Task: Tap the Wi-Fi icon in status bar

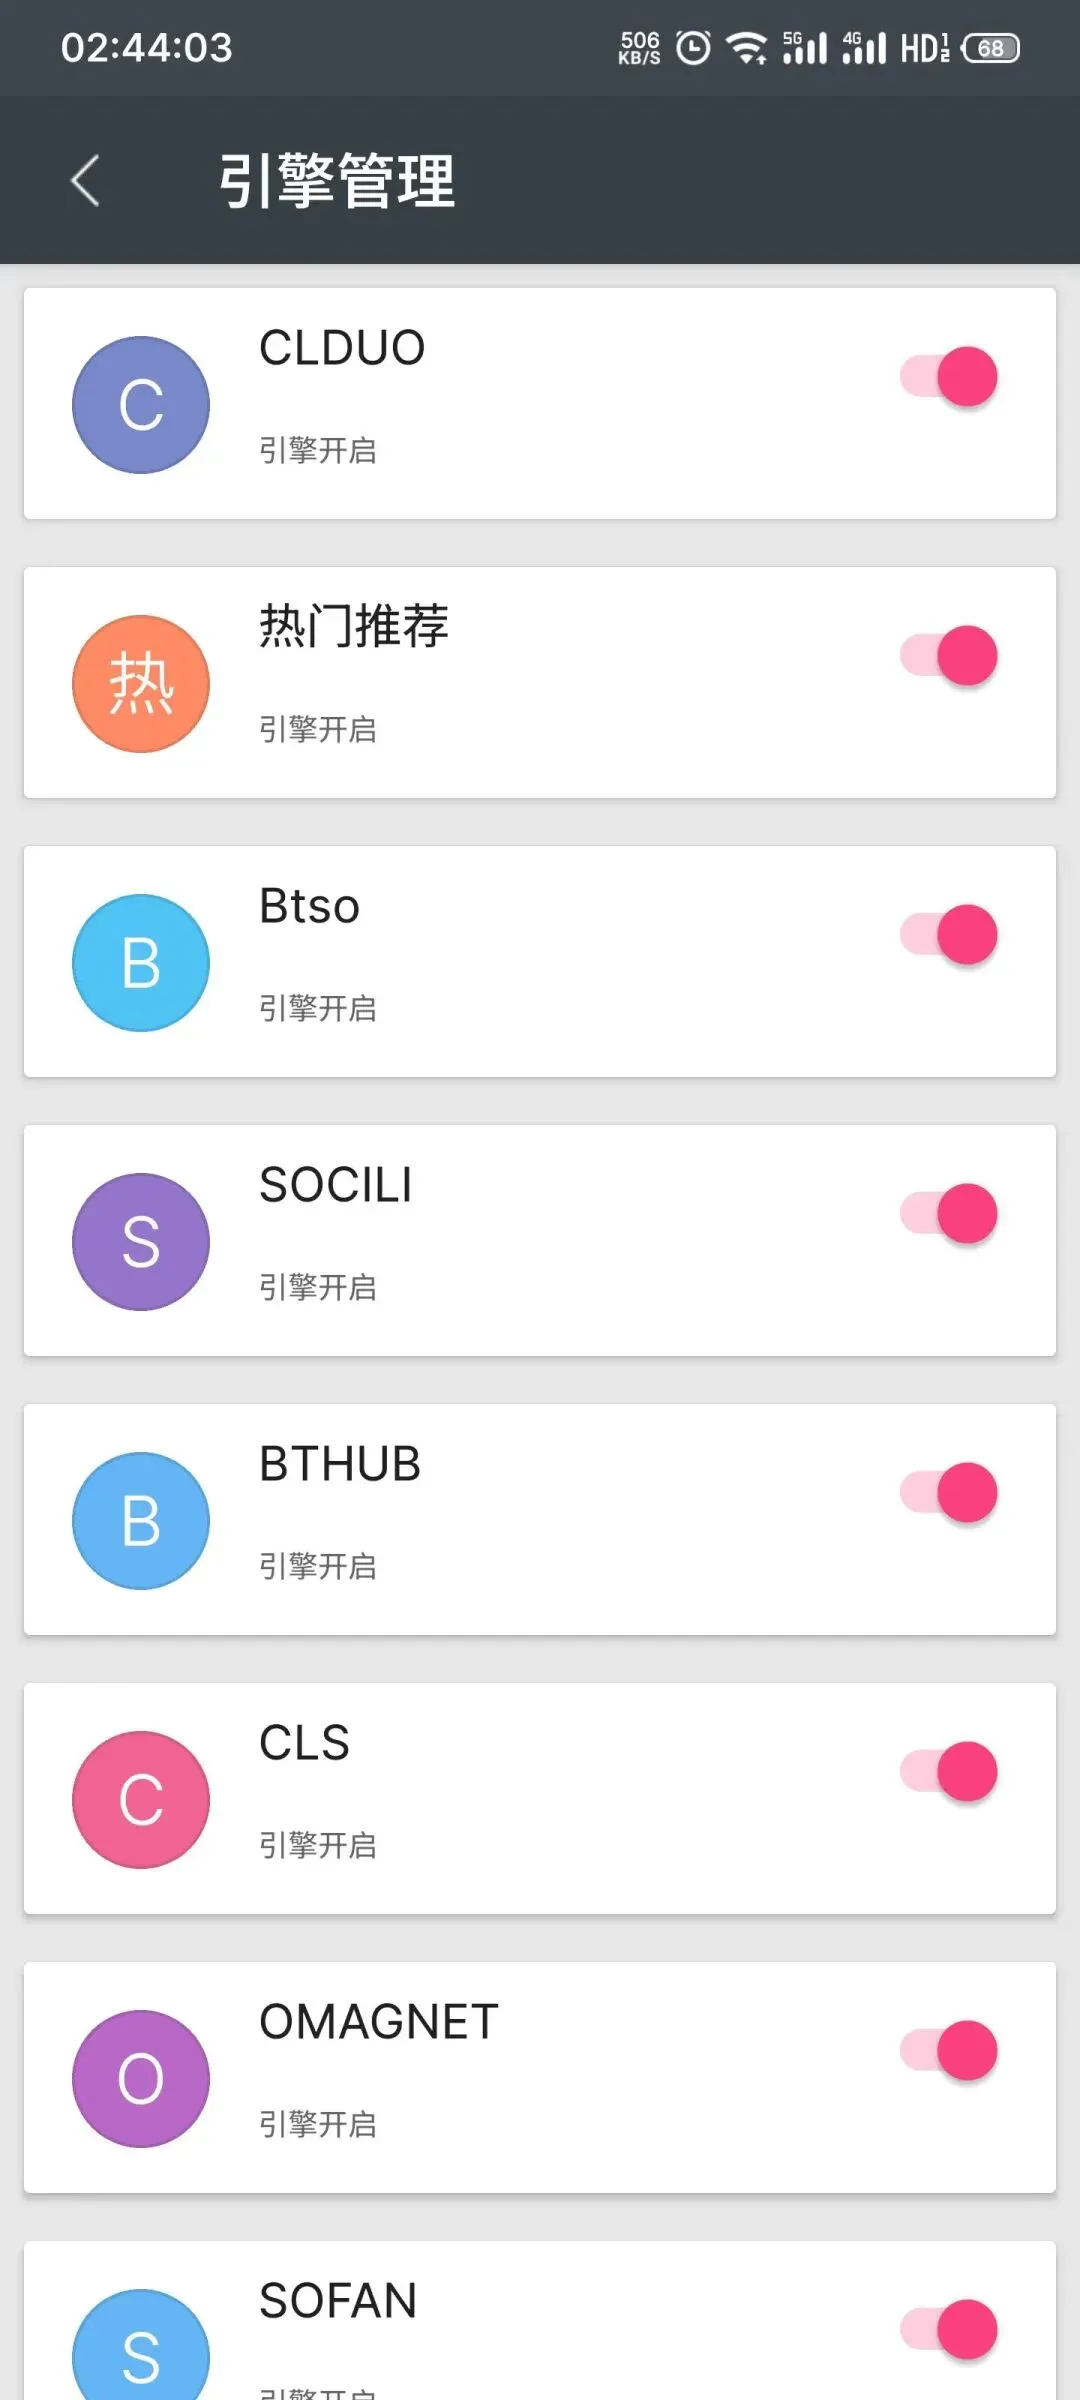Action: (747, 48)
